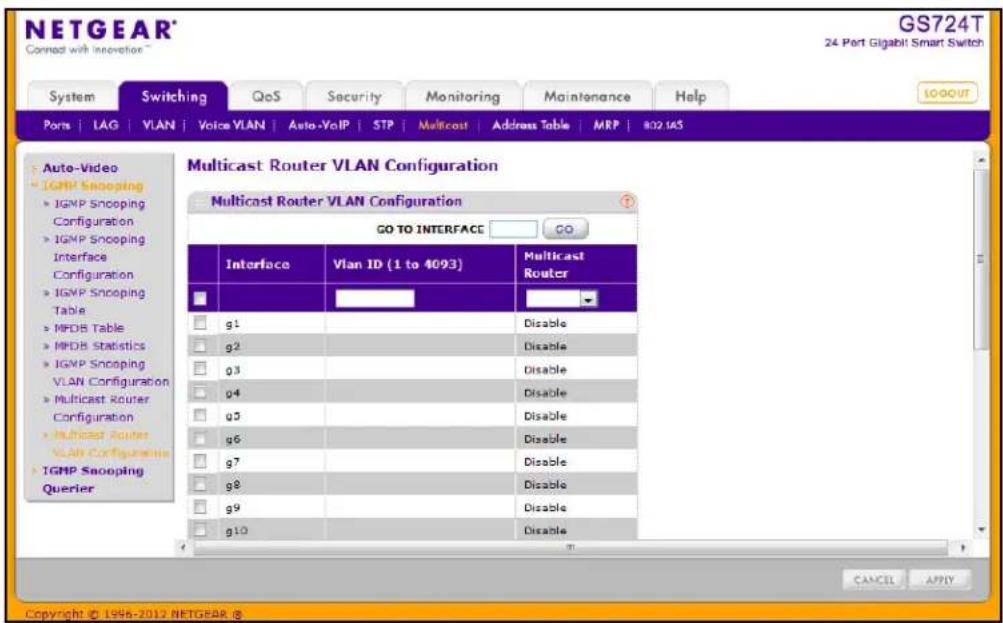
Task: Select the Multicast submenu item
Action: tap(443, 125)
